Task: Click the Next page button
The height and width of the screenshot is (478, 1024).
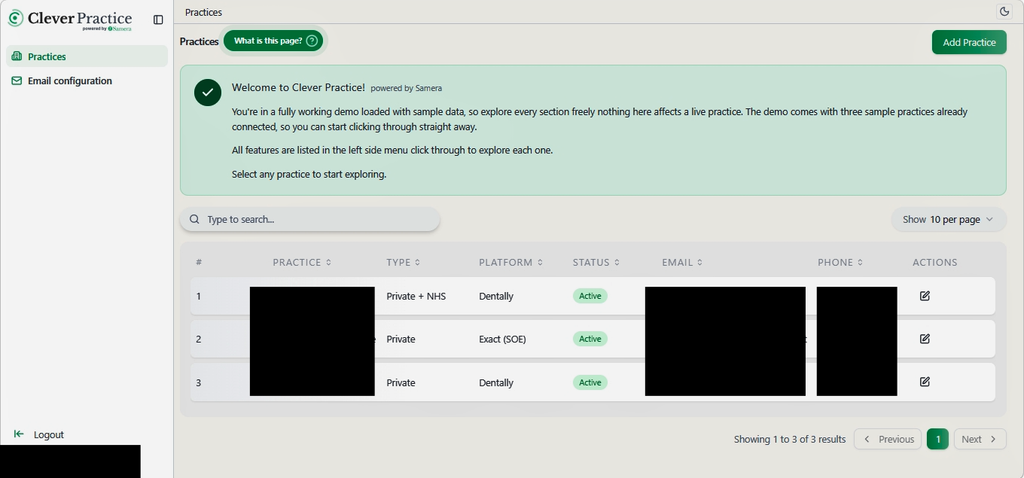Action: point(980,439)
